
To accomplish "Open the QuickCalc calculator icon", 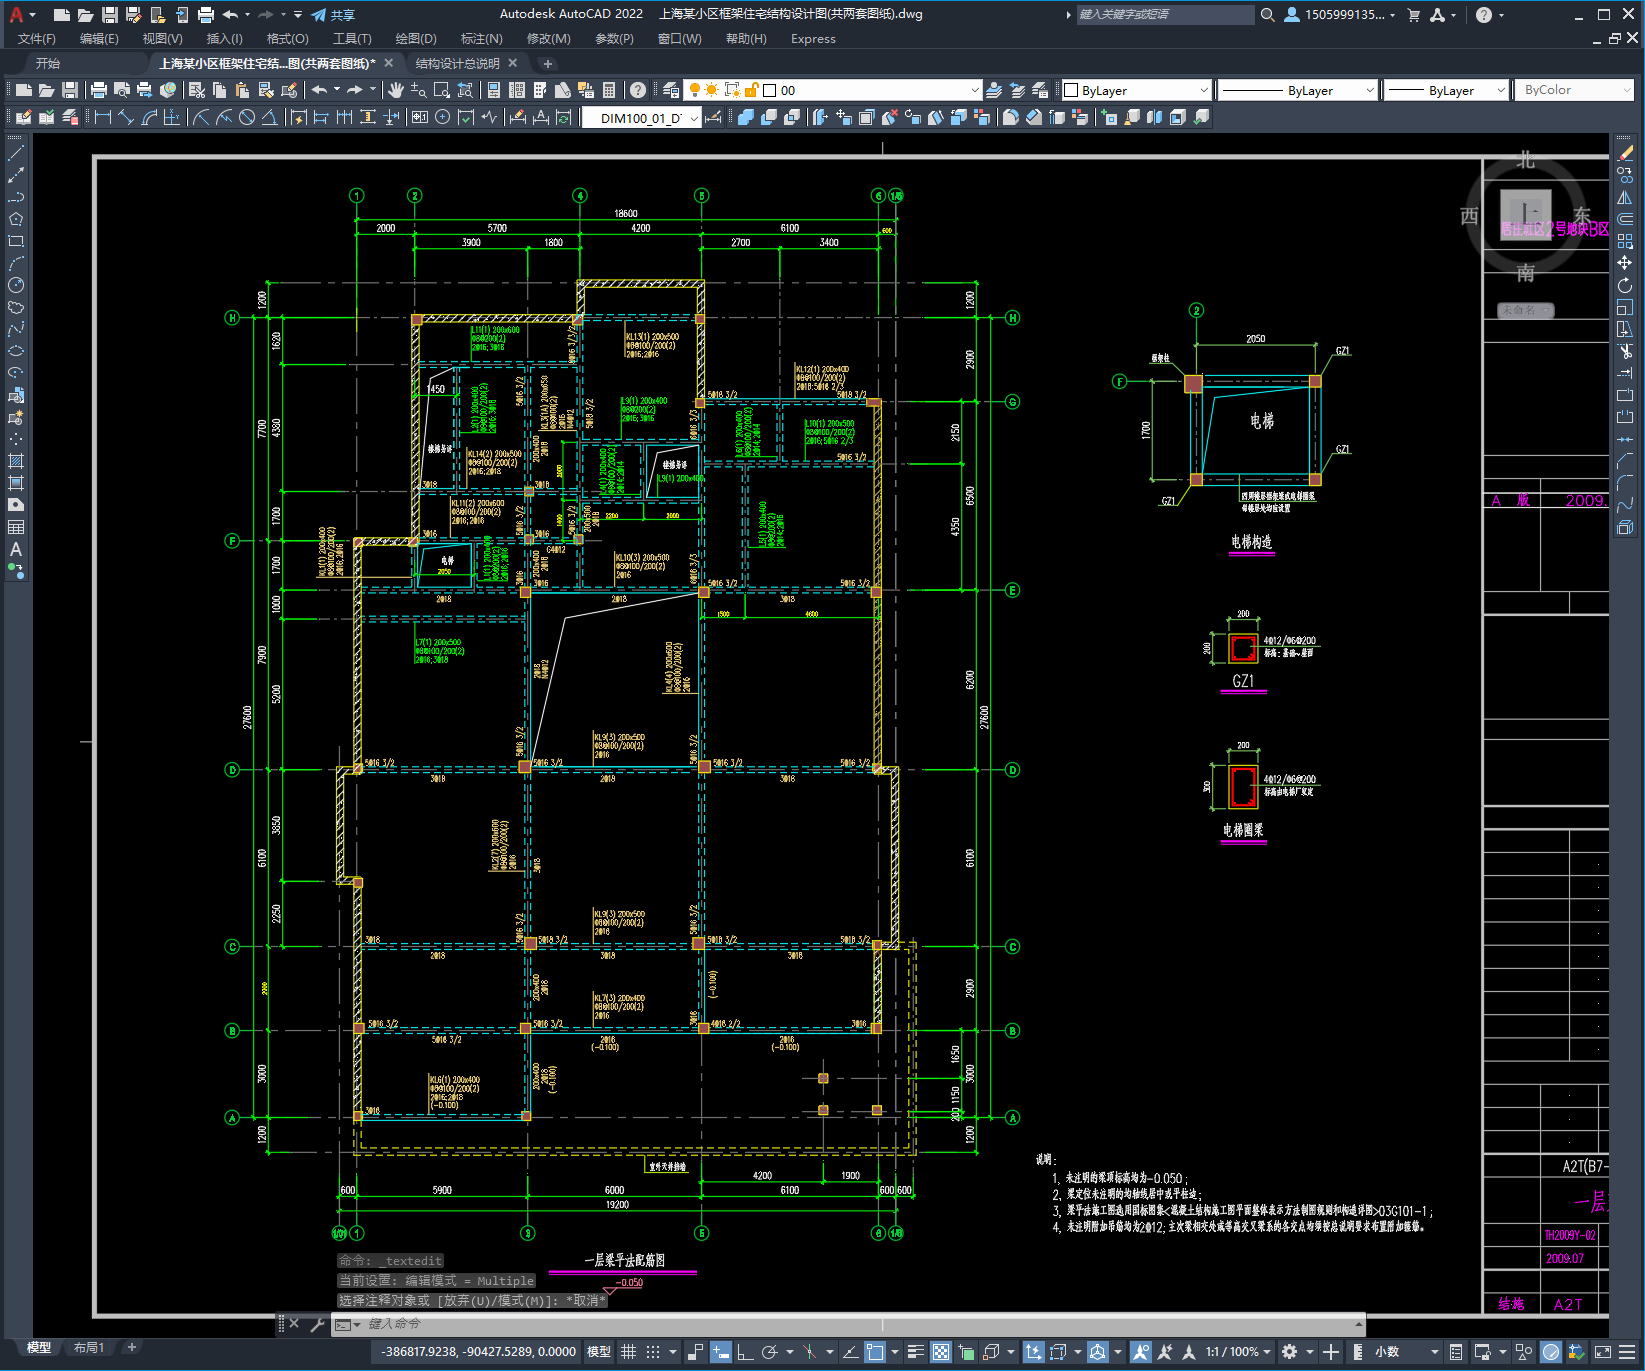I will pyautogui.click(x=609, y=90).
